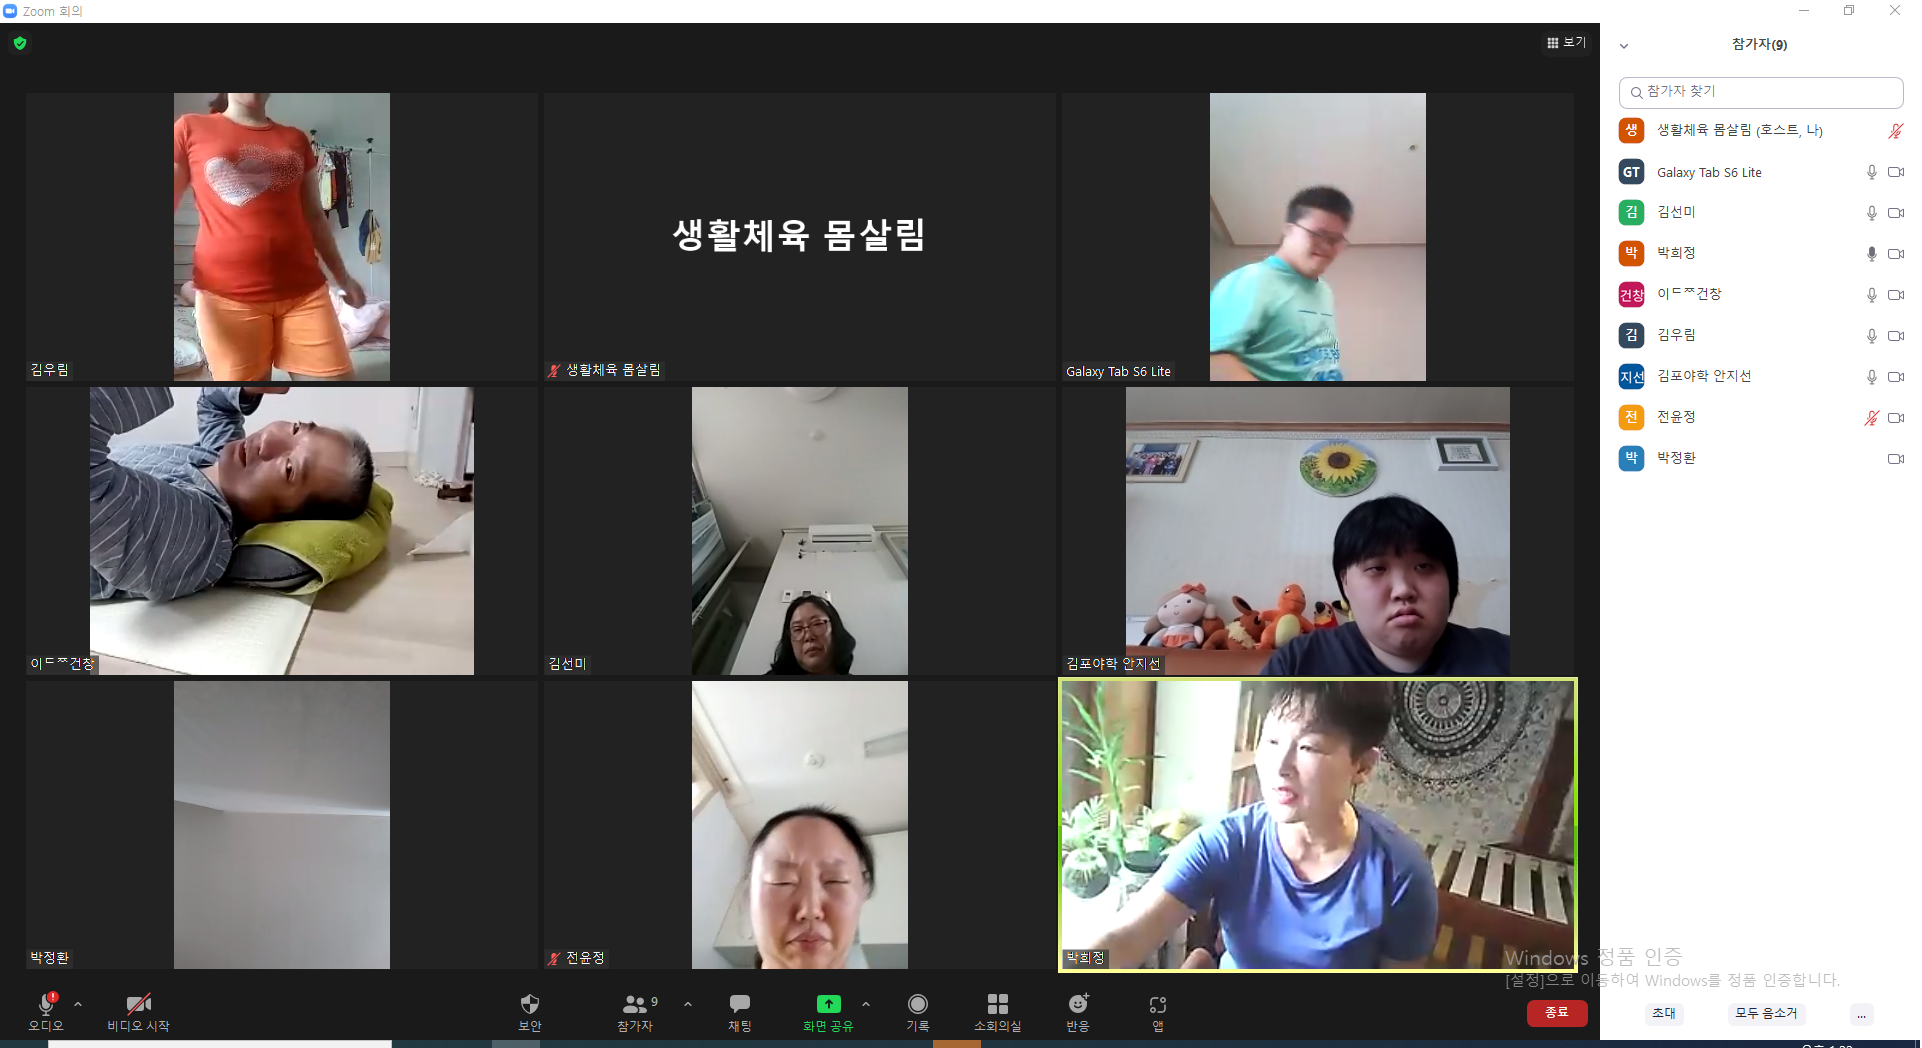Open the 참가자 panel icon
The image size is (1922, 1048).
click(x=634, y=1004)
